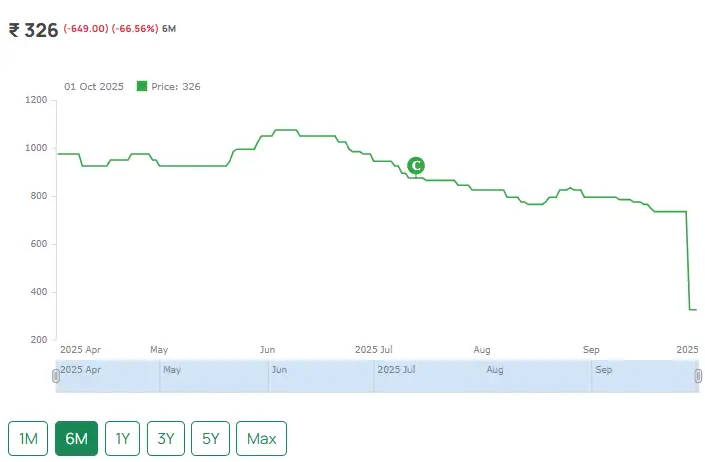The height and width of the screenshot is (462, 705).
Task: Click the Sep section in the navigator
Action: tap(643, 376)
